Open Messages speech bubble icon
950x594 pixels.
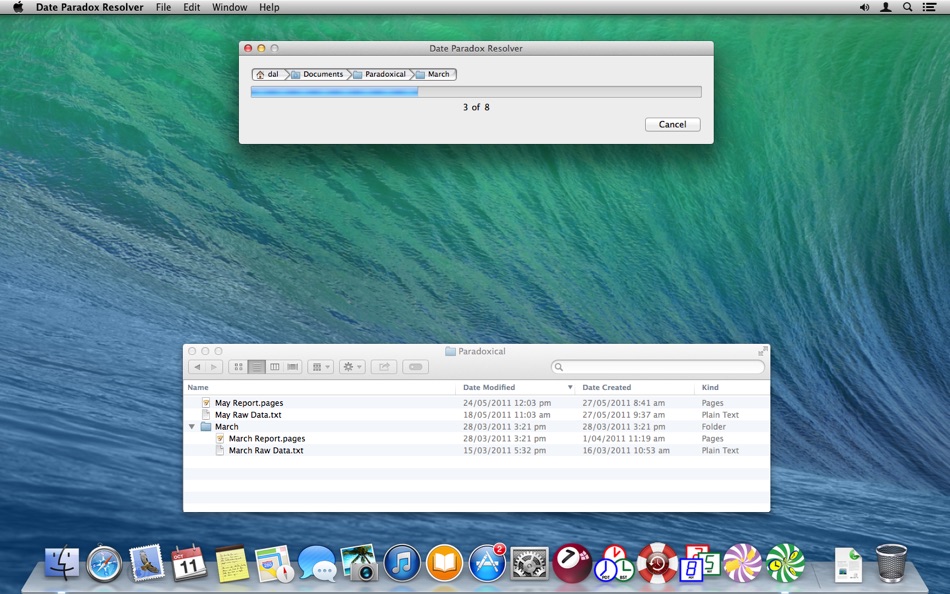coord(317,563)
